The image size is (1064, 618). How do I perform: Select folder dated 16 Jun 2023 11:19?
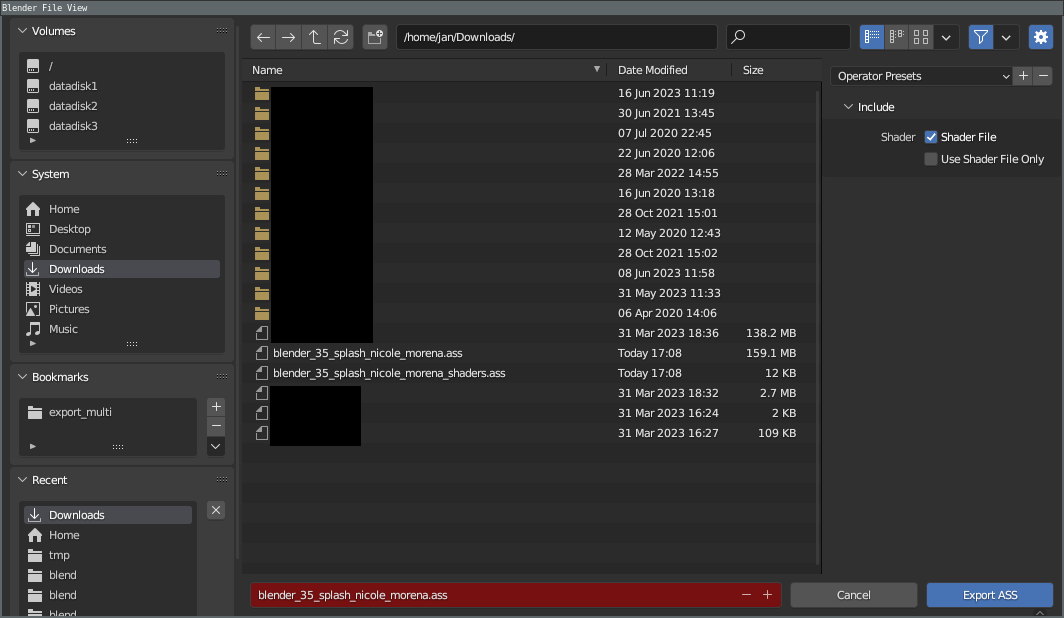point(529,93)
